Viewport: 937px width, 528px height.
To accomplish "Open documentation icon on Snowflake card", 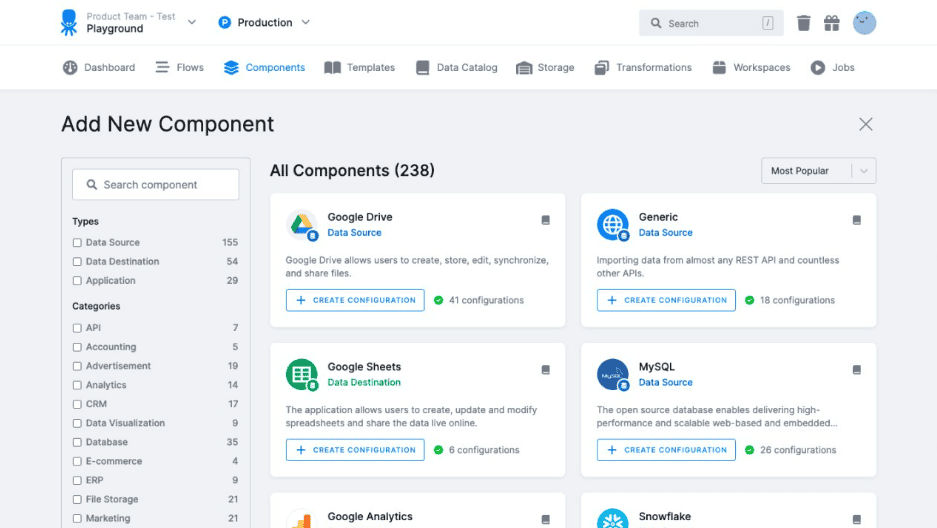I will point(857,520).
